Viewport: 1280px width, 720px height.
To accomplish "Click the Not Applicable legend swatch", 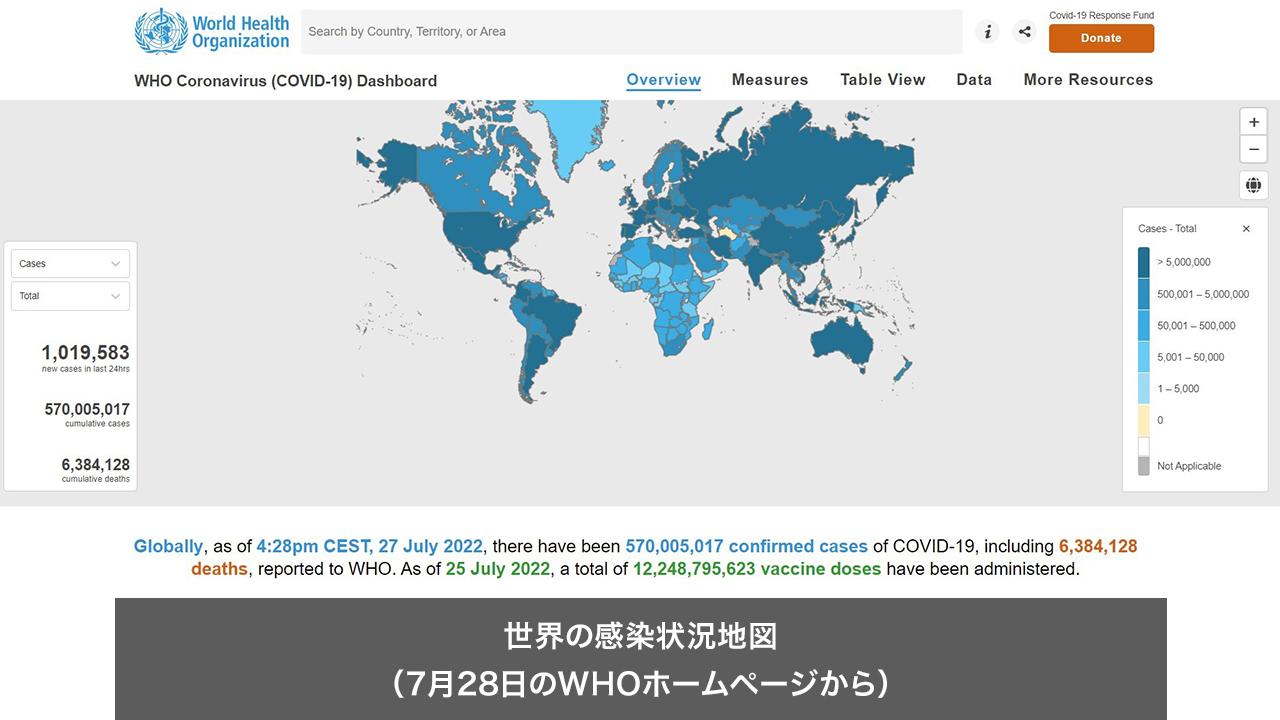I will pos(1144,466).
